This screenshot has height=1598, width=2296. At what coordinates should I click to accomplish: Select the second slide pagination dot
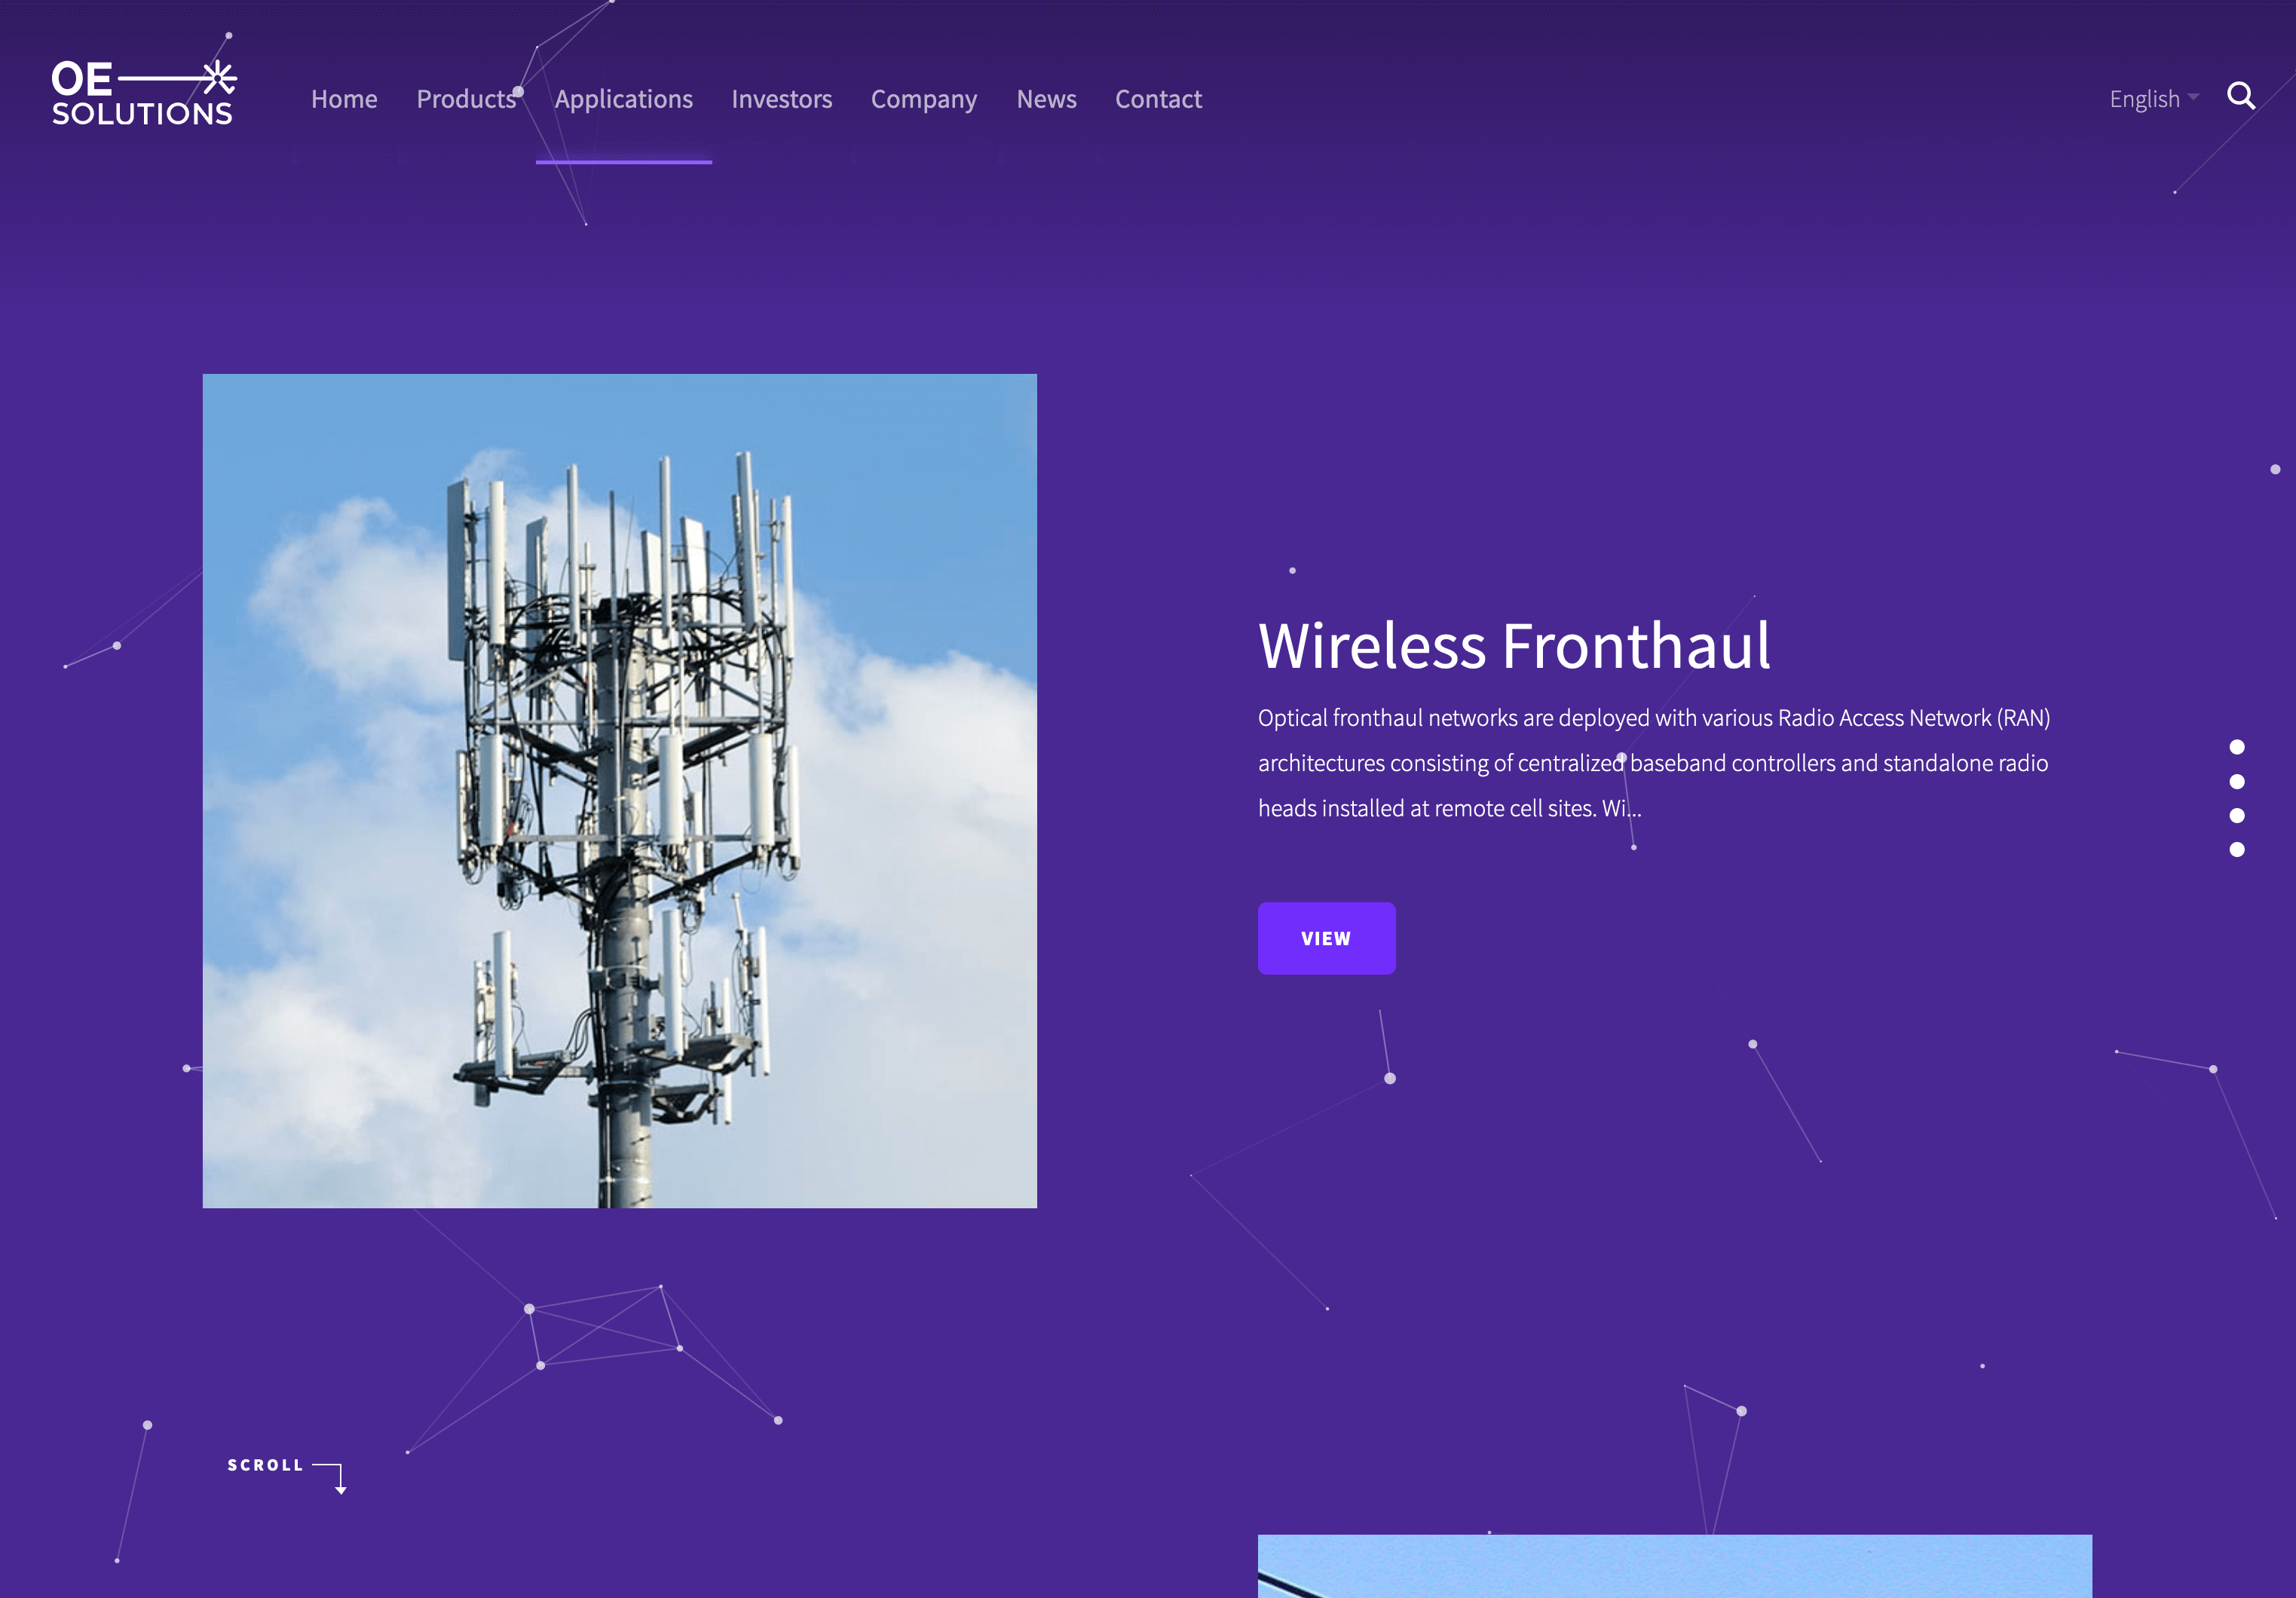(2237, 781)
